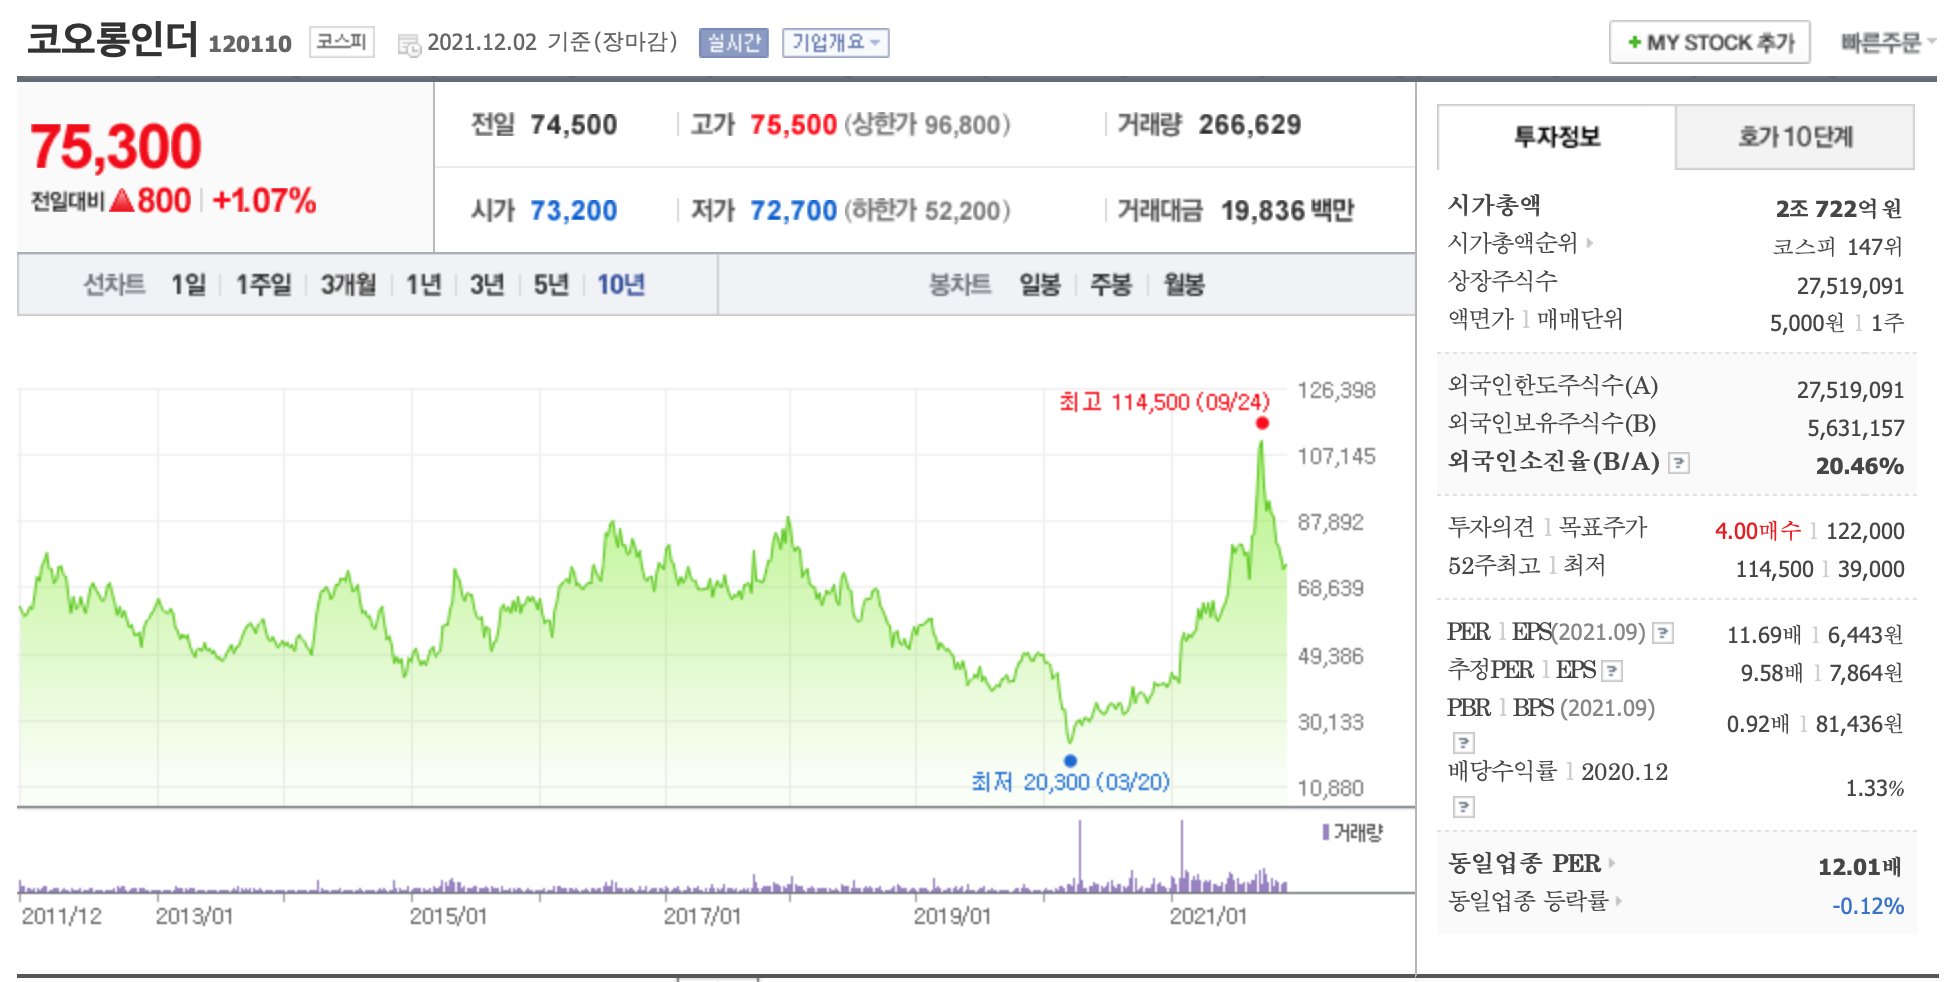Open 시가총액순위 link arrow

point(1590,243)
